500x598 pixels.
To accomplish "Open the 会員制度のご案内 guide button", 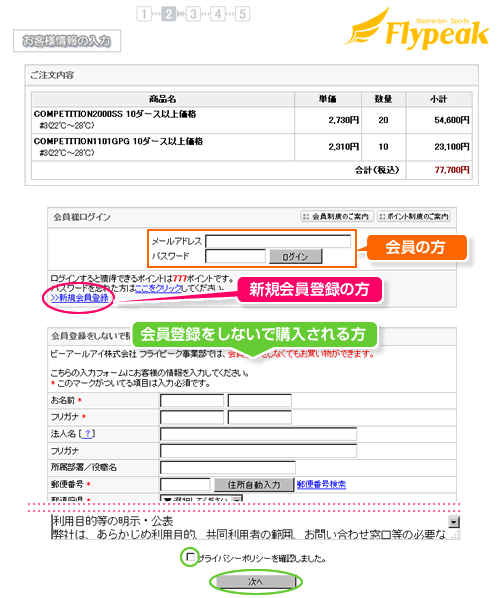I will [337, 217].
